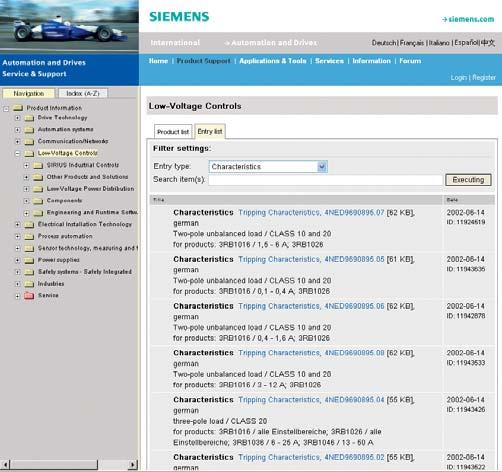The width and height of the screenshot is (502, 472).
Task: Click the Low-Voltage Power Distribution folder icon
Action: pyautogui.click(x=38, y=189)
